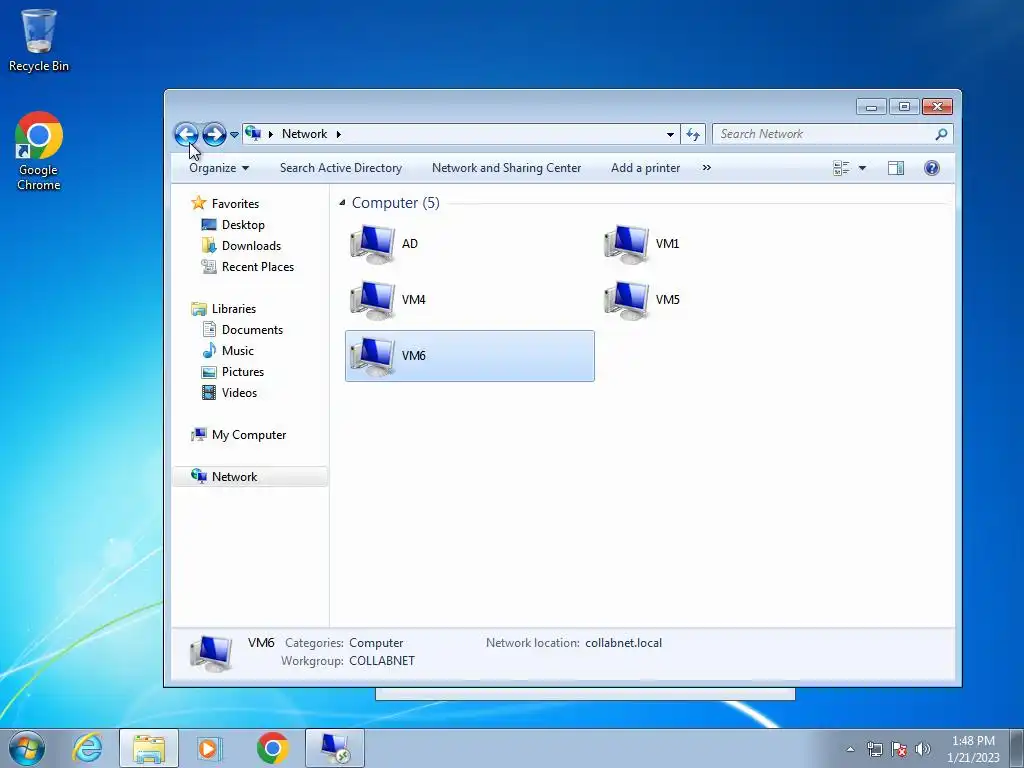The image size is (1024, 768).
Task: Maximize the Network Explorer window
Action: 904,106
